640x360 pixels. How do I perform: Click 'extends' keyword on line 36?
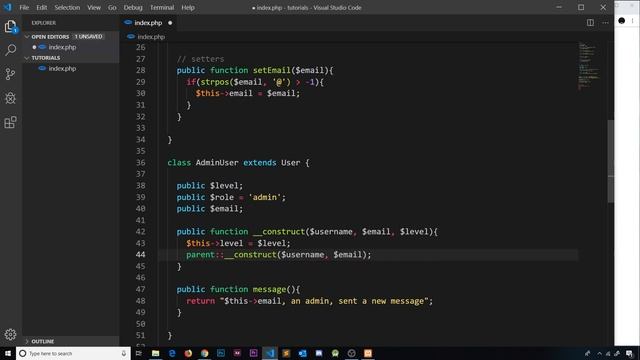(x=260, y=162)
